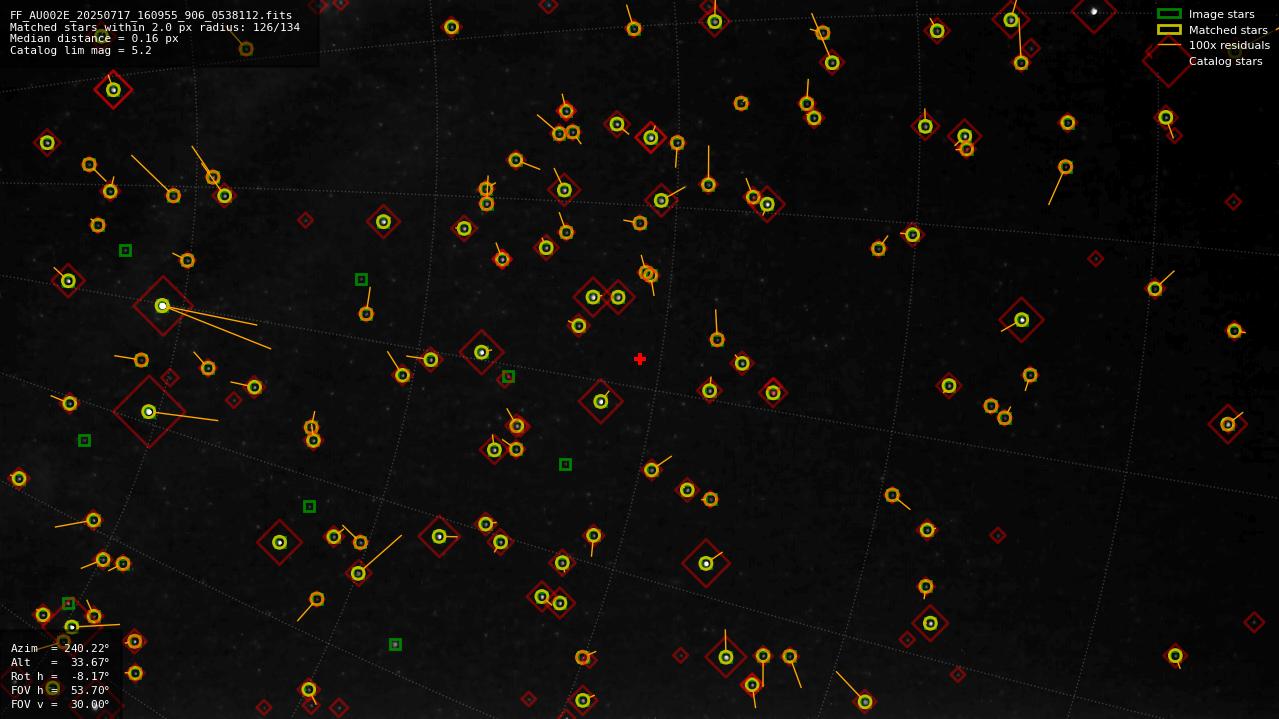The width and height of the screenshot is (1279, 719).
Task: Click the 'Rot h = -8.17°' readout
Action: click(x=60, y=676)
